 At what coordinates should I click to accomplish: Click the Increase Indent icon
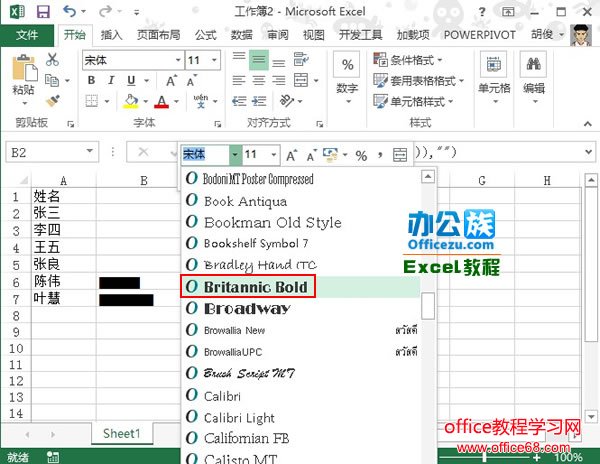tap(259, 101)
